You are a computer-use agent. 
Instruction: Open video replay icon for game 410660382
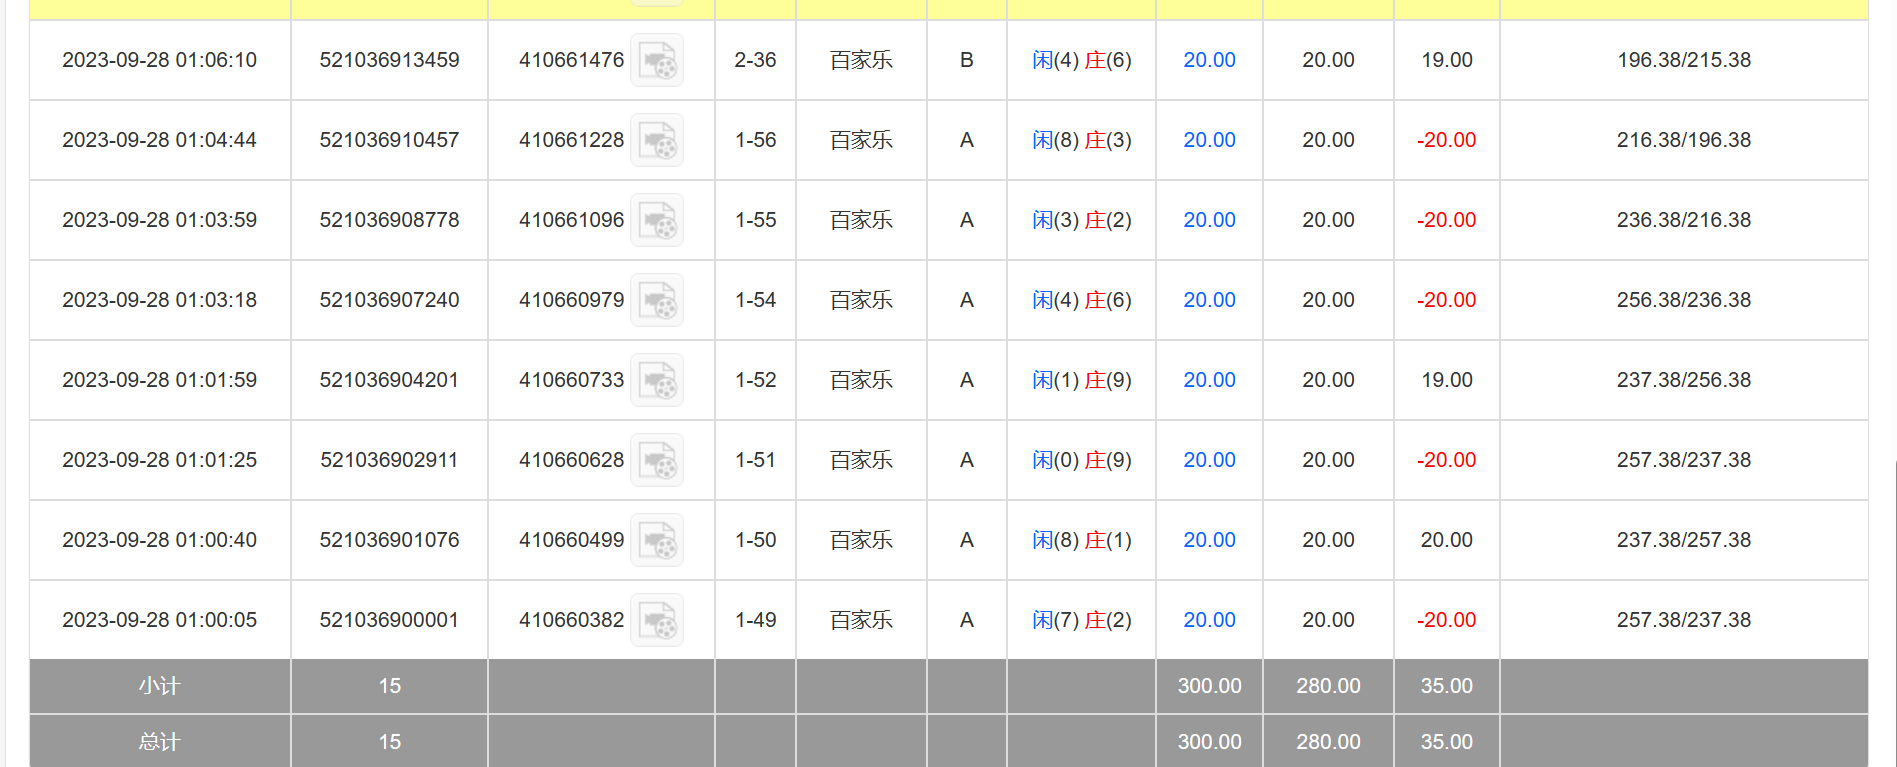click(657, 620)
